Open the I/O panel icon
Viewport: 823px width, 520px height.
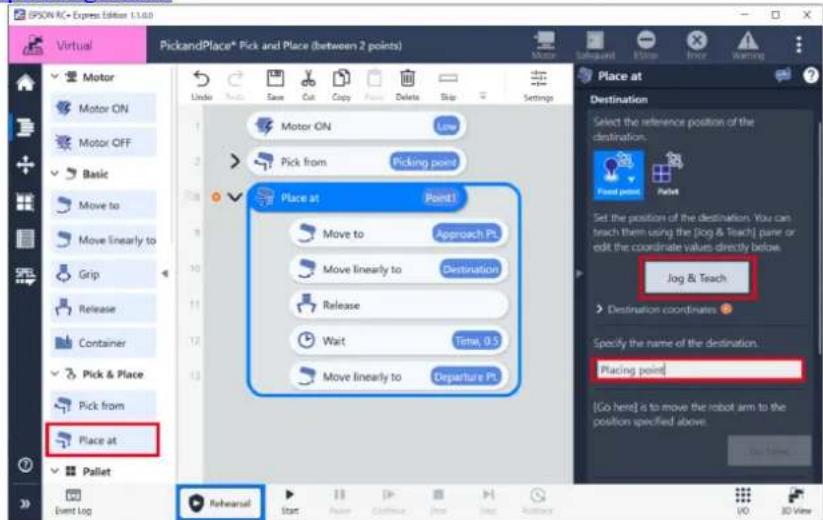point(743,501)
